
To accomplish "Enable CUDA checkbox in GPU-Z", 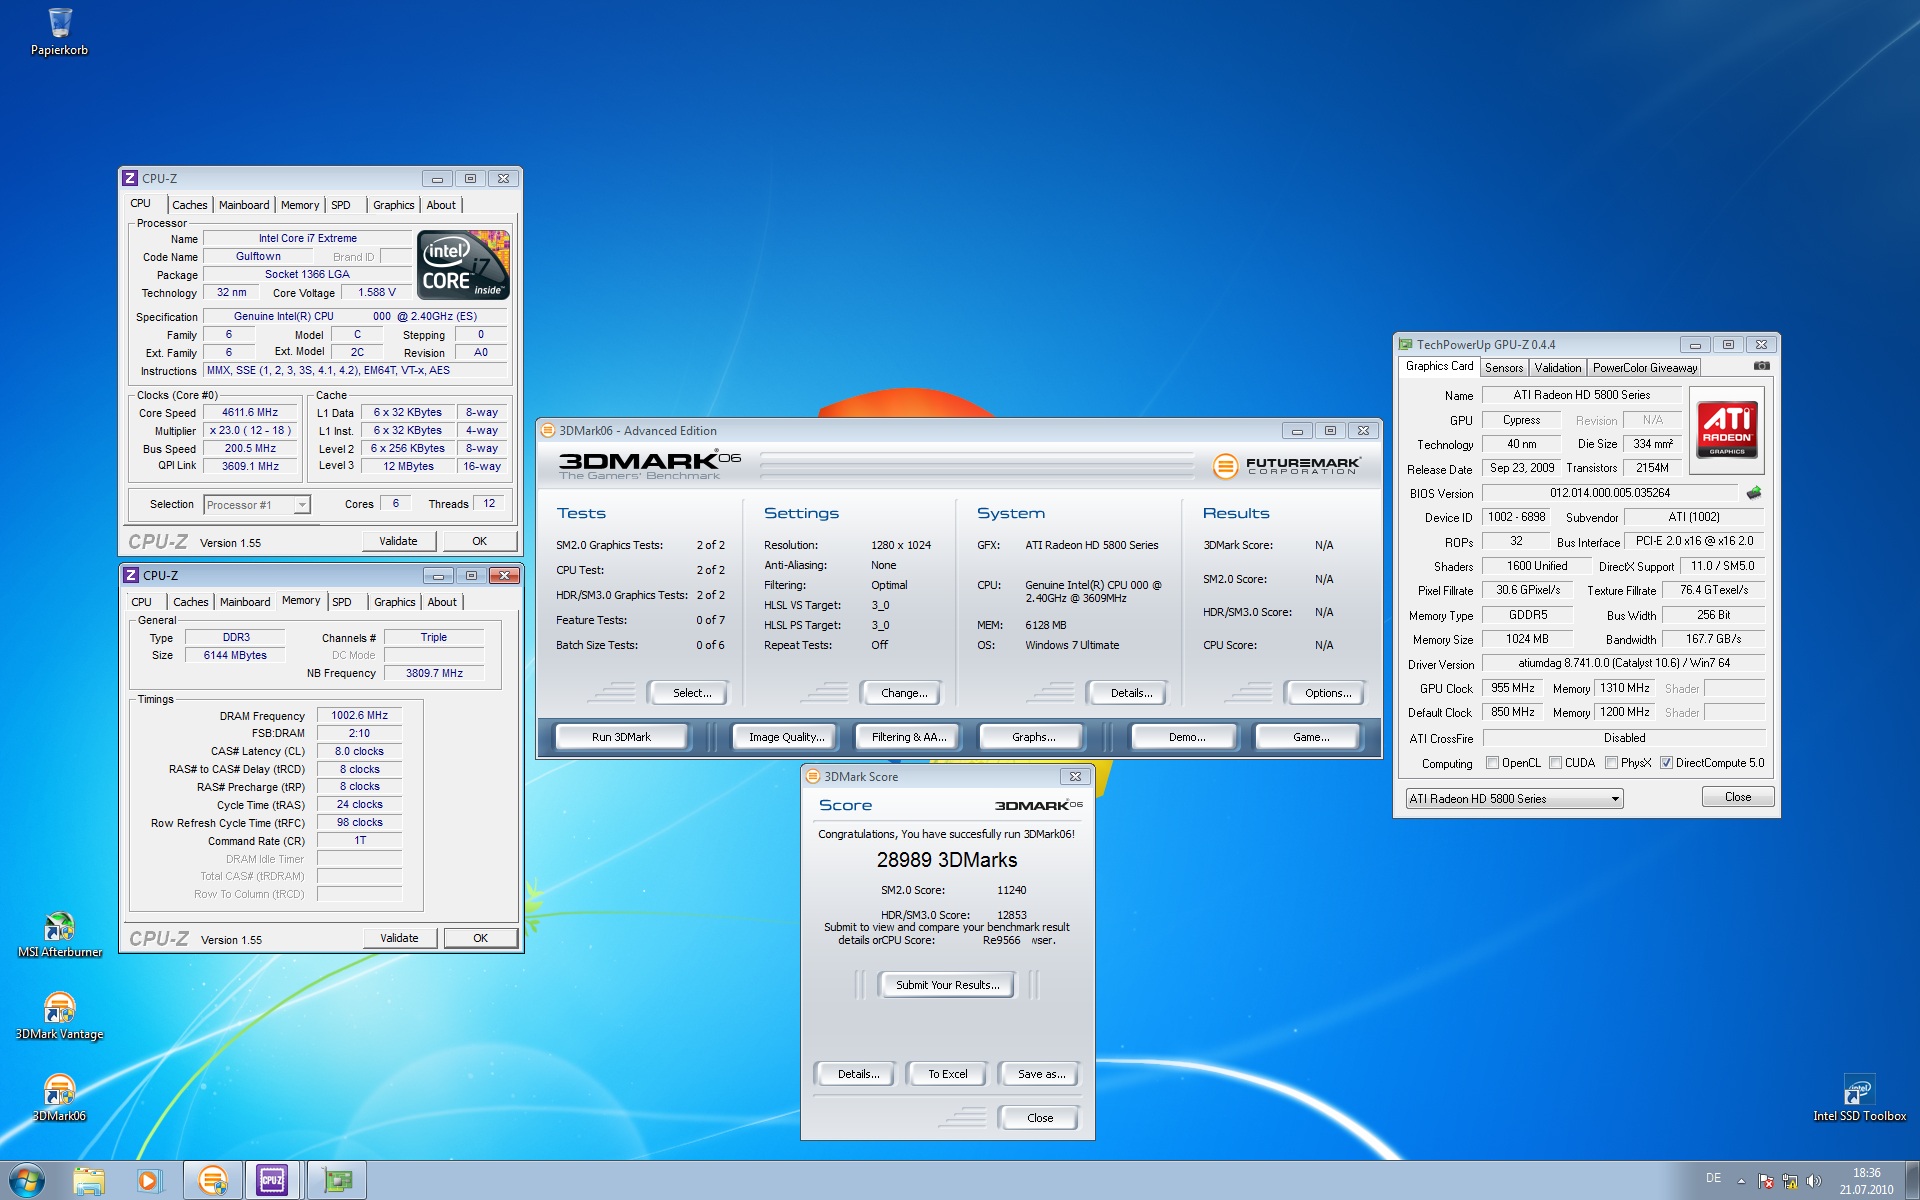I will click(1555, 763).
